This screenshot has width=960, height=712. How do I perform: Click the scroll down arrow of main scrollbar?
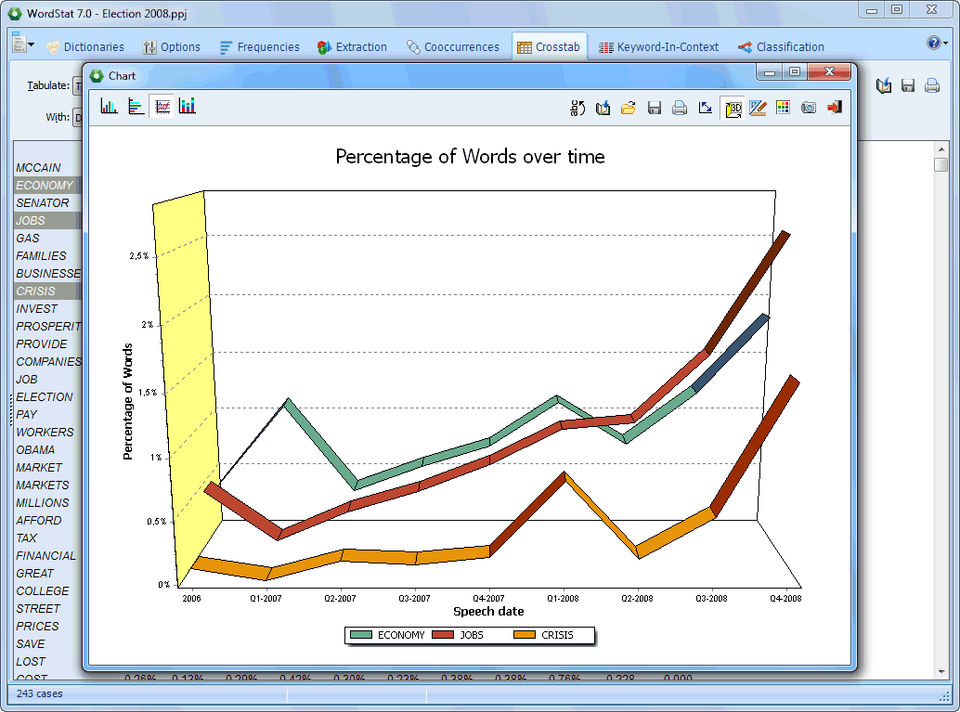tap(941, 672)
